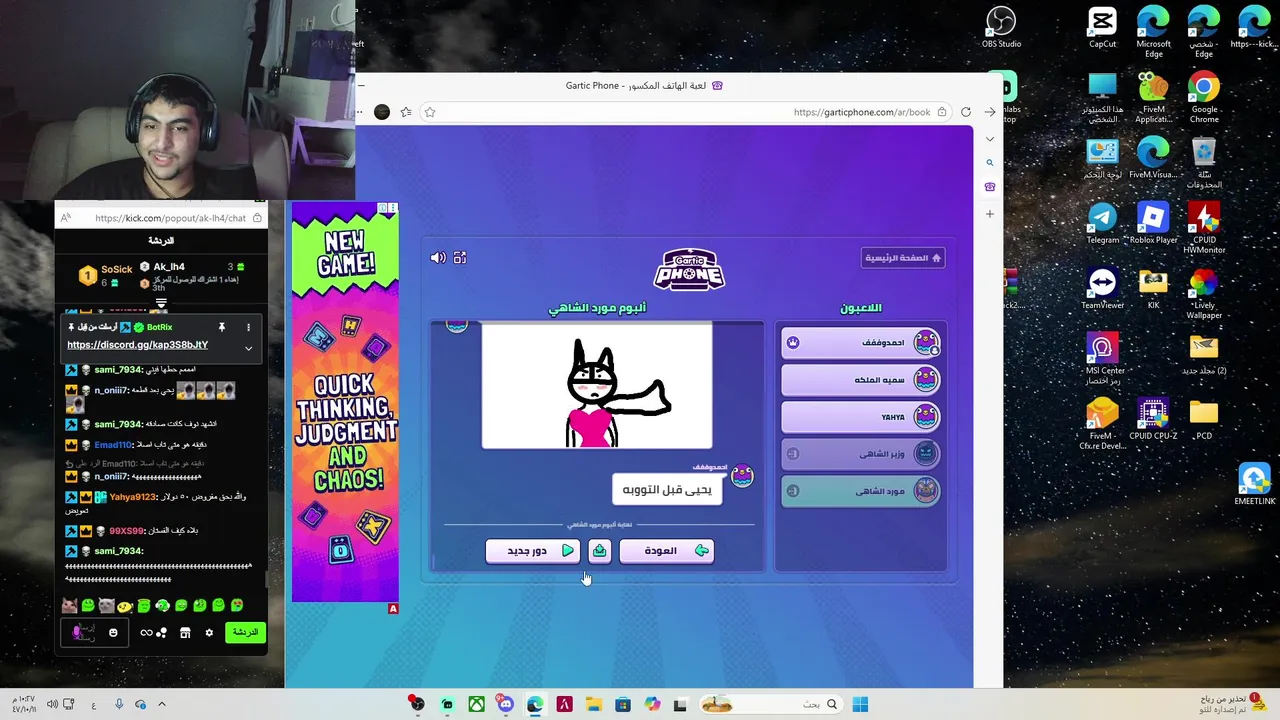This screenshot has width=1280, height=720.
Task: Open Google Chrome desktop shortcut
Action: [1204, 97]
